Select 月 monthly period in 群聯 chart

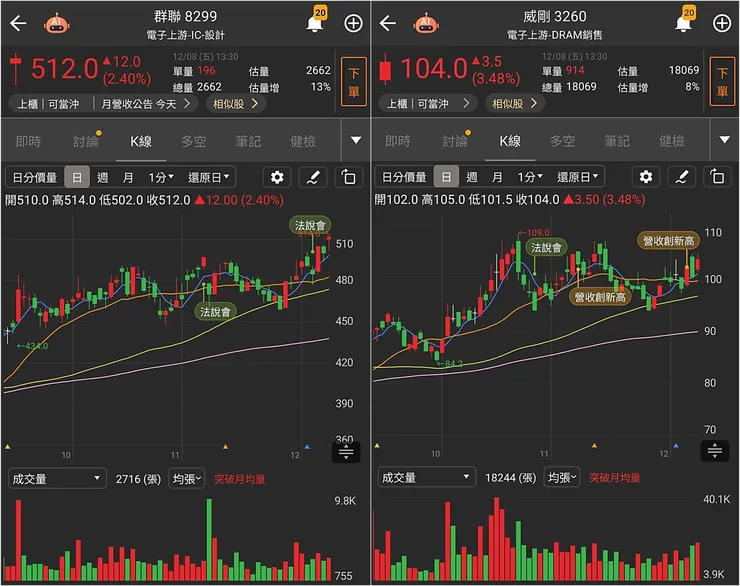coord(127,178)
